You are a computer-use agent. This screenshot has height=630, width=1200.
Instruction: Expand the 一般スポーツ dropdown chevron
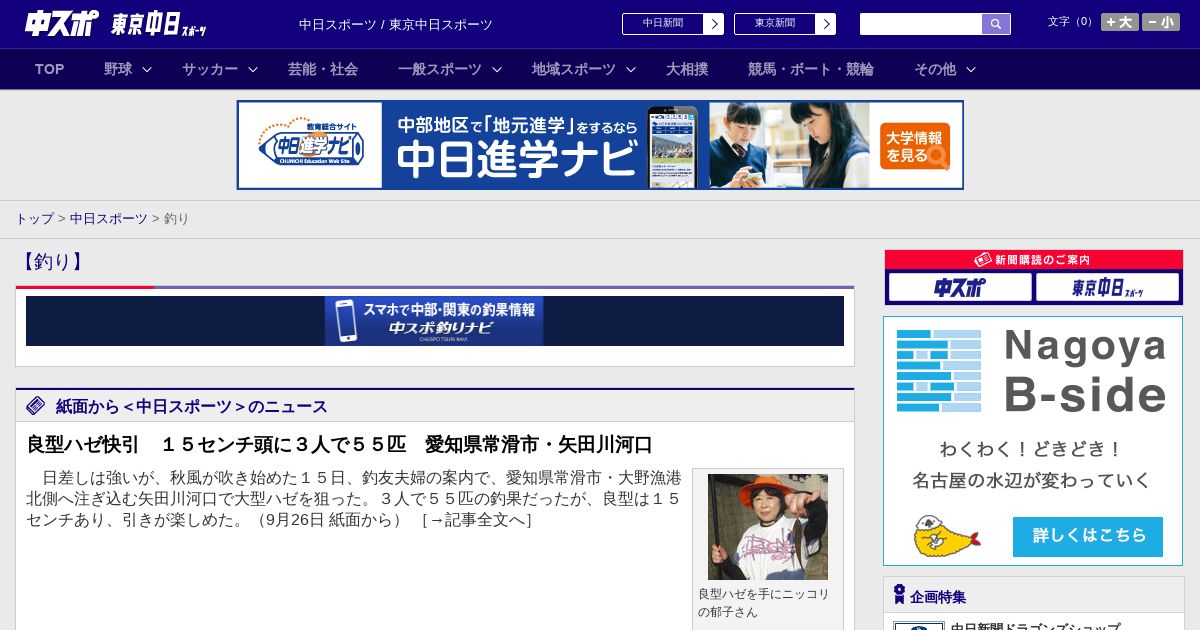497,69
